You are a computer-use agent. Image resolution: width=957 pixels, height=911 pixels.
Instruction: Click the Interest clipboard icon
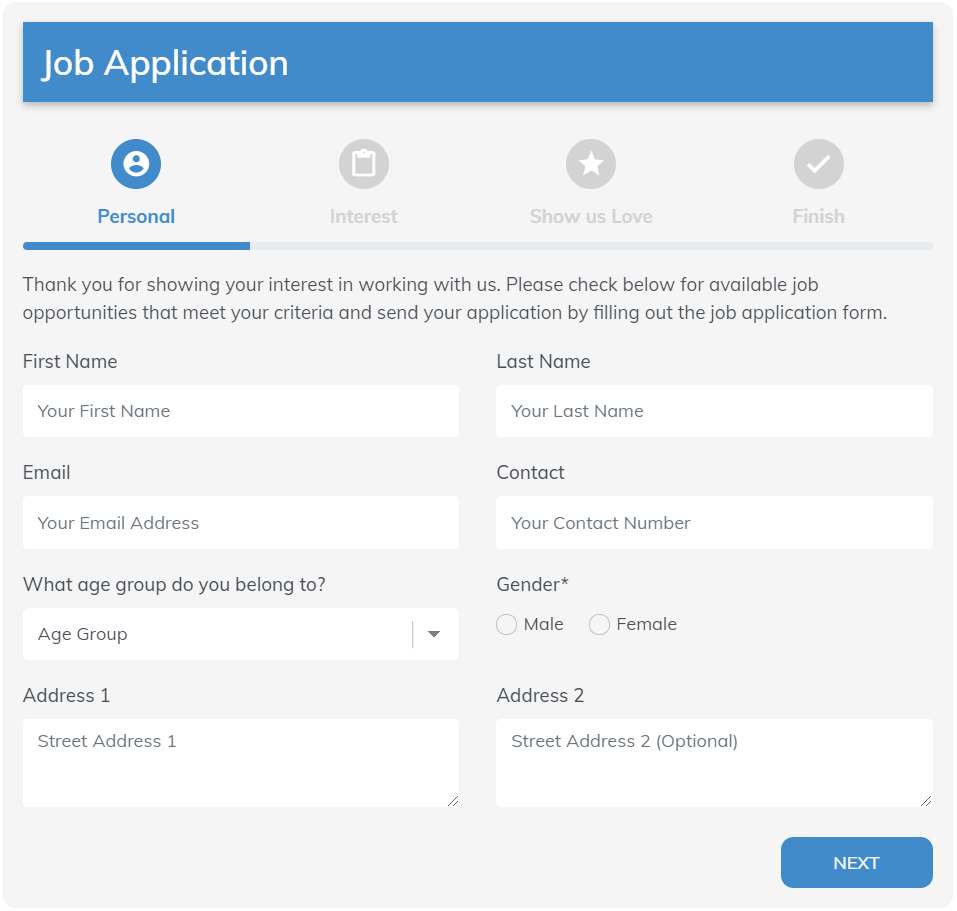point(363,163)
